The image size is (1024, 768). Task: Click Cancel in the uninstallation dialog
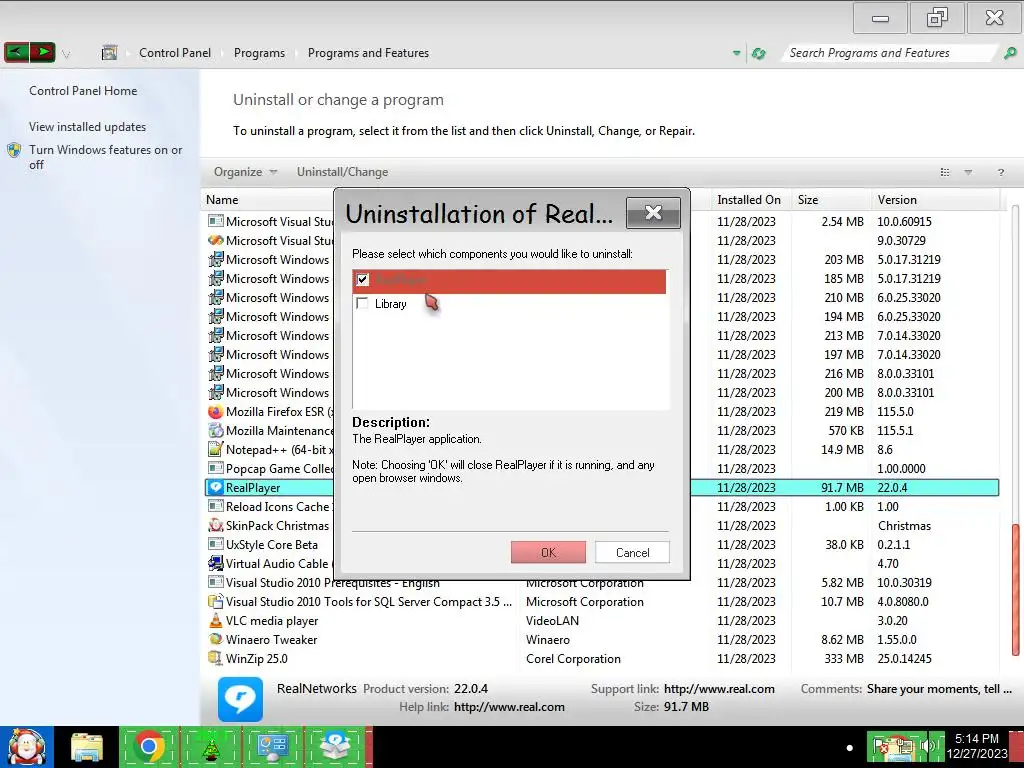[x=633, y=552]
